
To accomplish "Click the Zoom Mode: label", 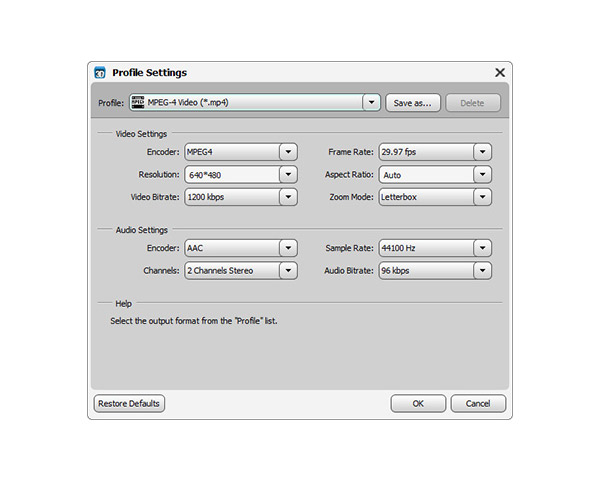I will click(x=352, y=197).
